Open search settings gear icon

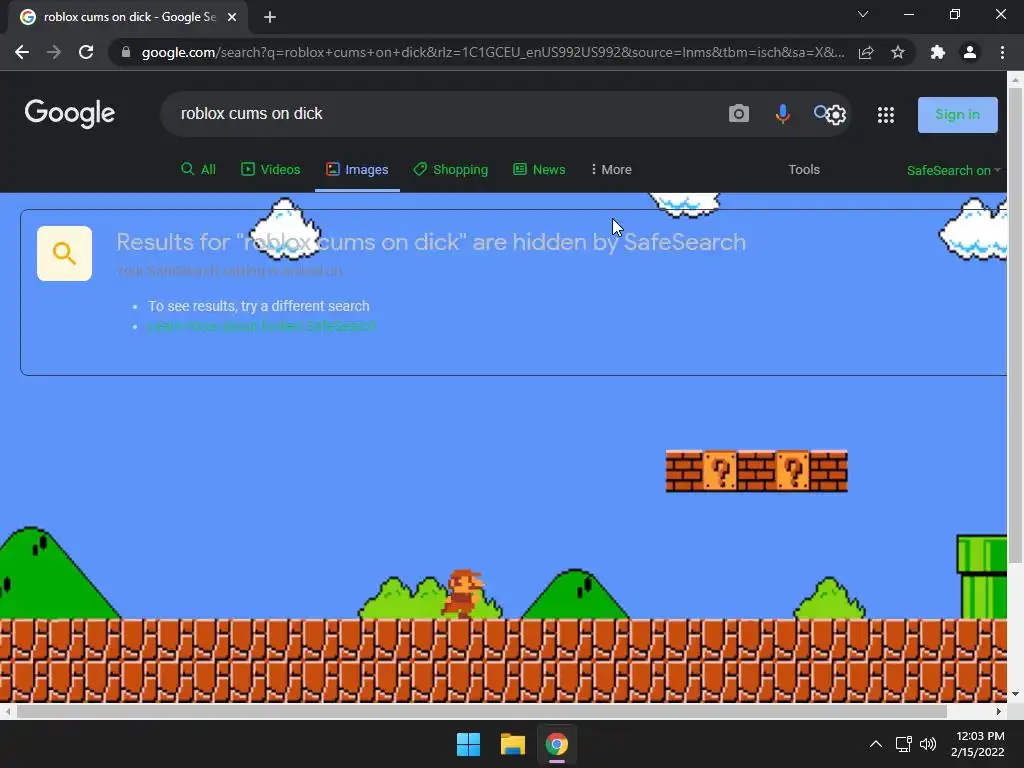coord(836,115)
